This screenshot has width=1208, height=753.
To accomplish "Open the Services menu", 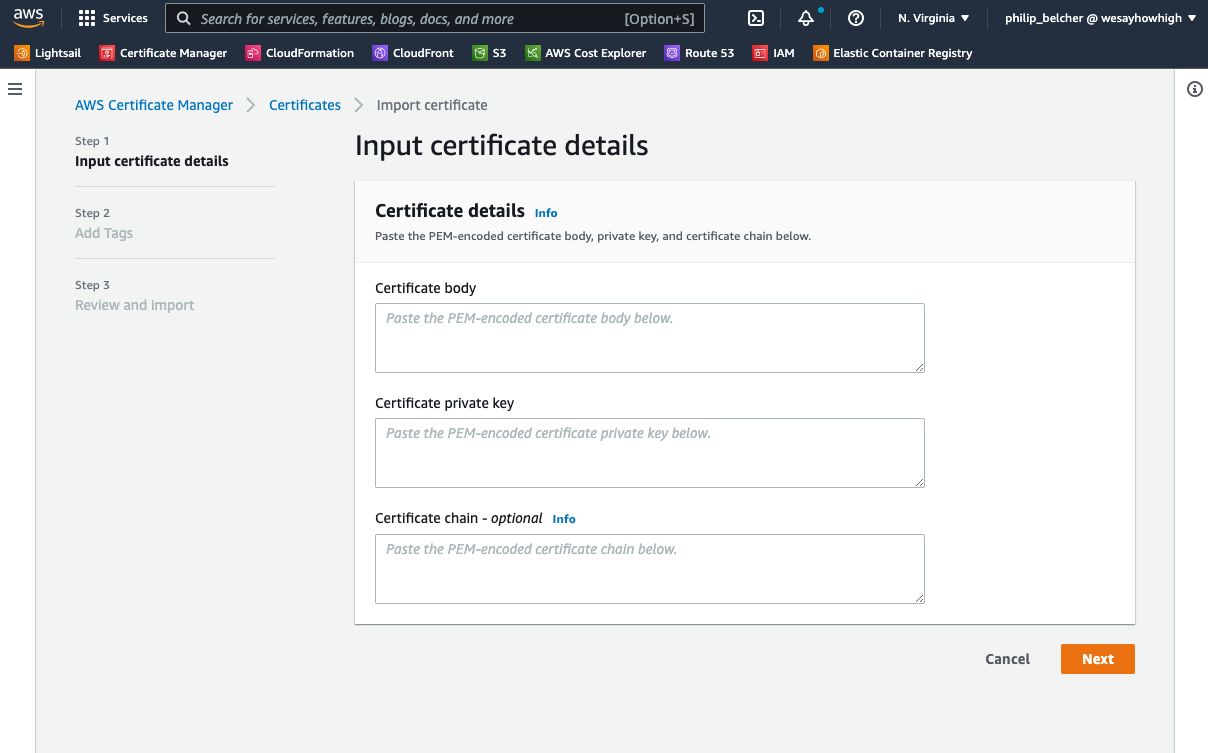I will (x=113, y=17).
